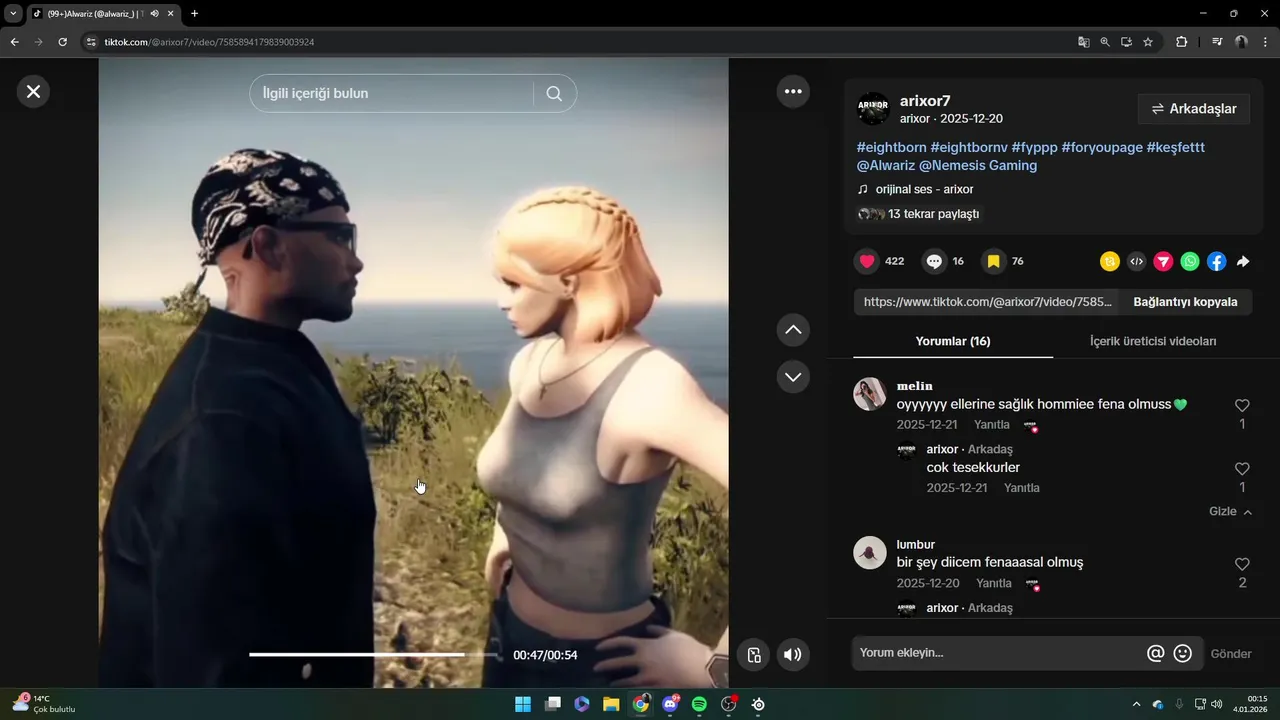
Task: Reply to melin's comment via 'Yanıtla'
Action: 992,424
